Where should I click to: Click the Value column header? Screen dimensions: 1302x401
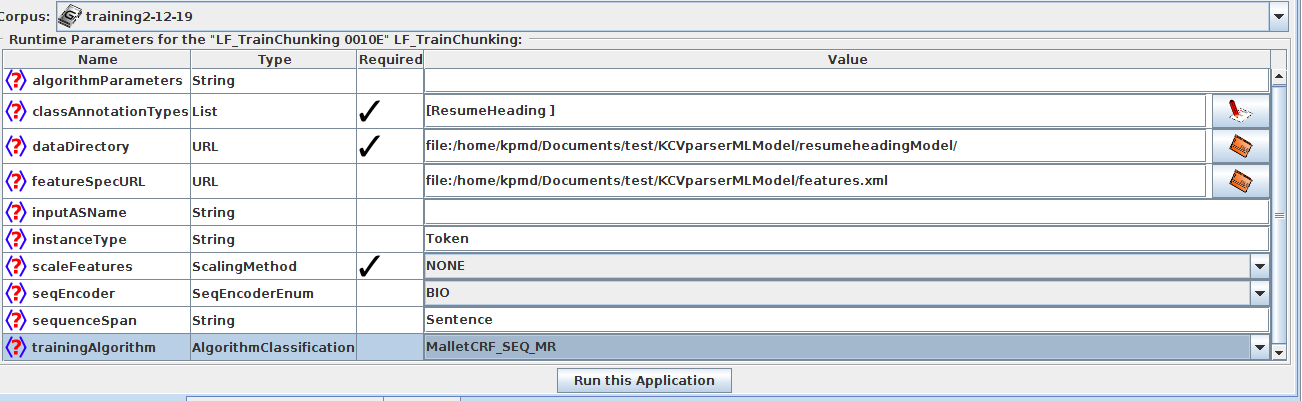tap(847, 59)
